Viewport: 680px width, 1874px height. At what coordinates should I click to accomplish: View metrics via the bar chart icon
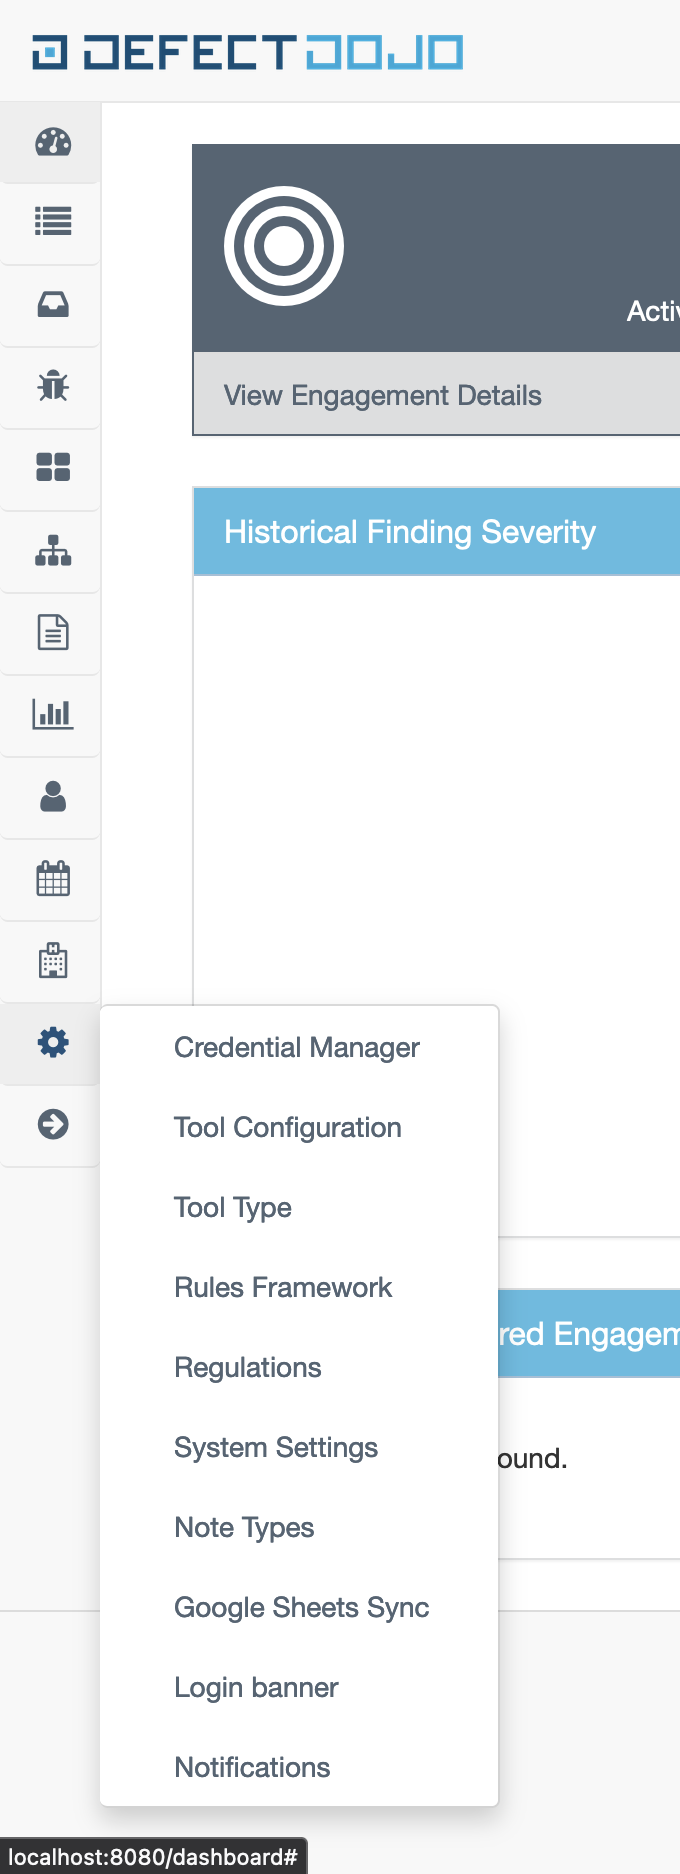click(x=50, y=715)
